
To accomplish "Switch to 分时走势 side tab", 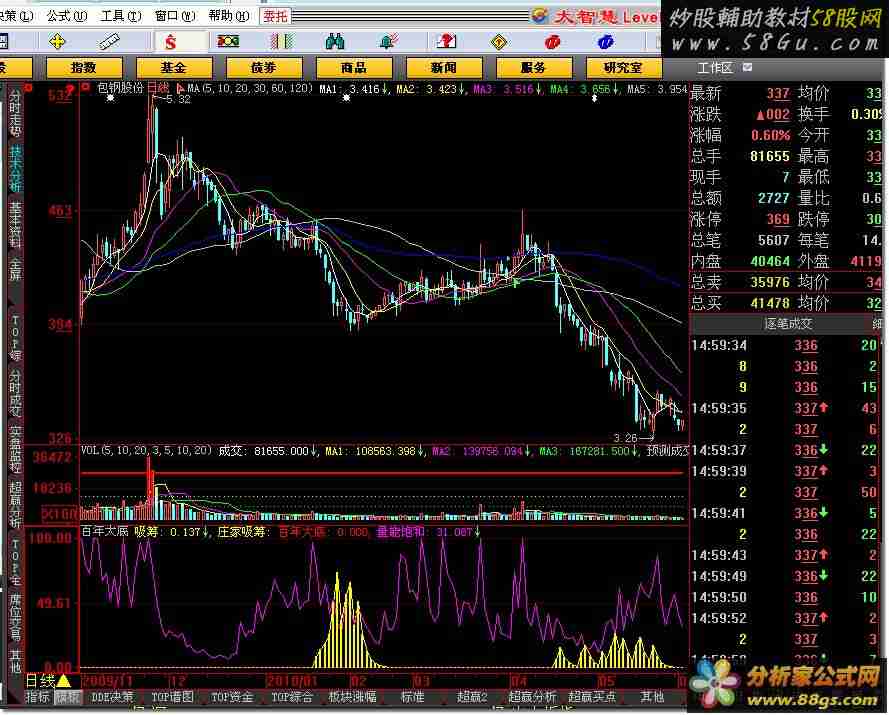I will (x=15, y=112).
